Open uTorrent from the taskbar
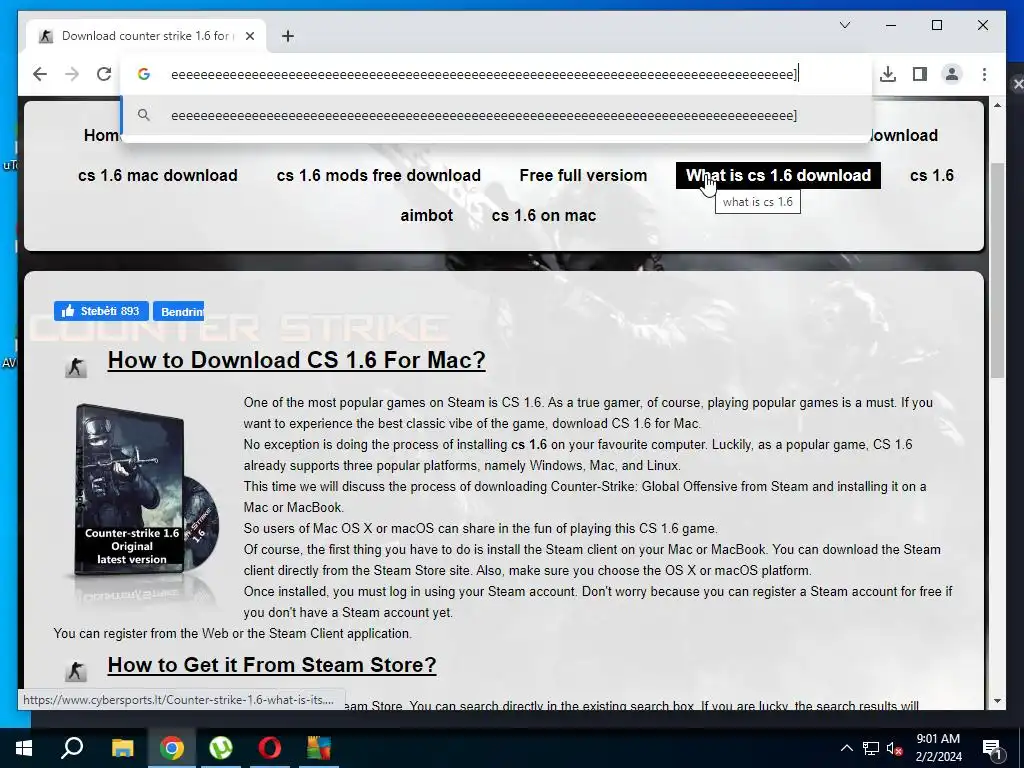1024x768 pixels. point(221,748)
